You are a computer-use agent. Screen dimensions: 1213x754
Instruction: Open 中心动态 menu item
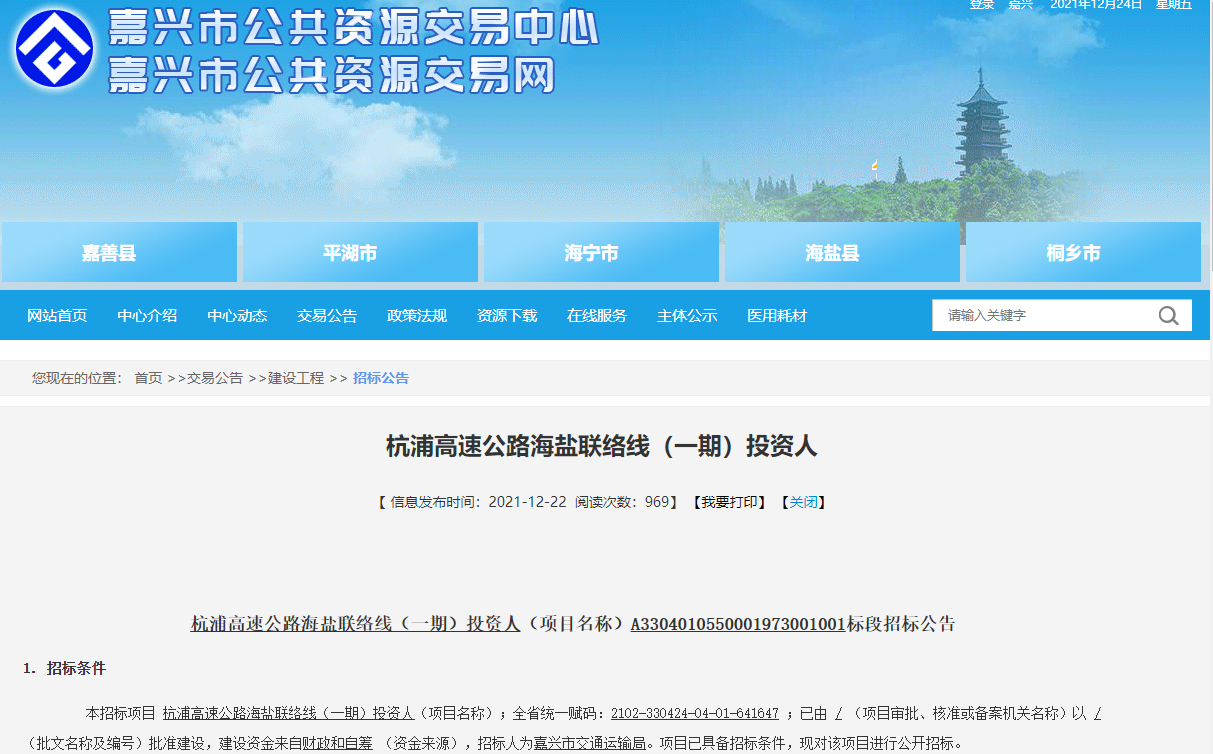(237, 316)
